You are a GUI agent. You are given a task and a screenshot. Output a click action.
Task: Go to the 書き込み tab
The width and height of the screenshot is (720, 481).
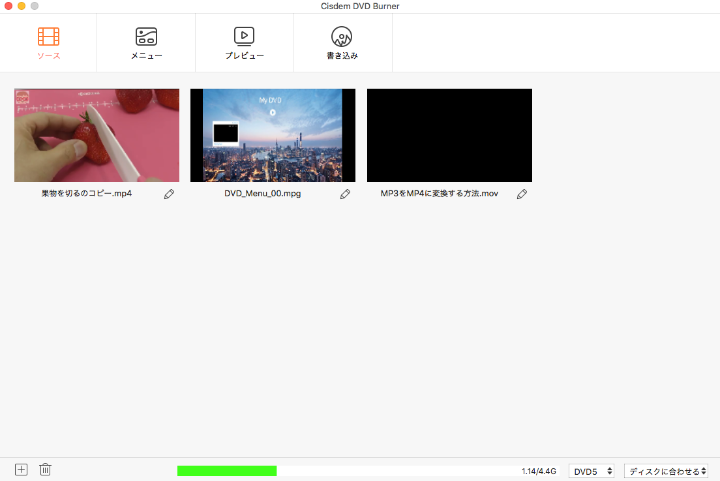(x=342, y=43)
